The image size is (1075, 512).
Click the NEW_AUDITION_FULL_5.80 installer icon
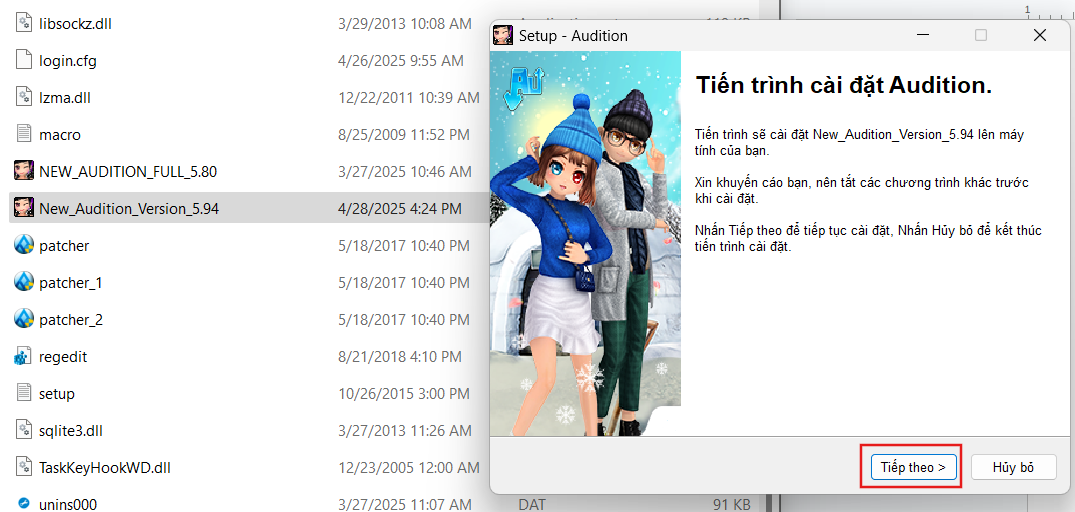tap(24, 172)
